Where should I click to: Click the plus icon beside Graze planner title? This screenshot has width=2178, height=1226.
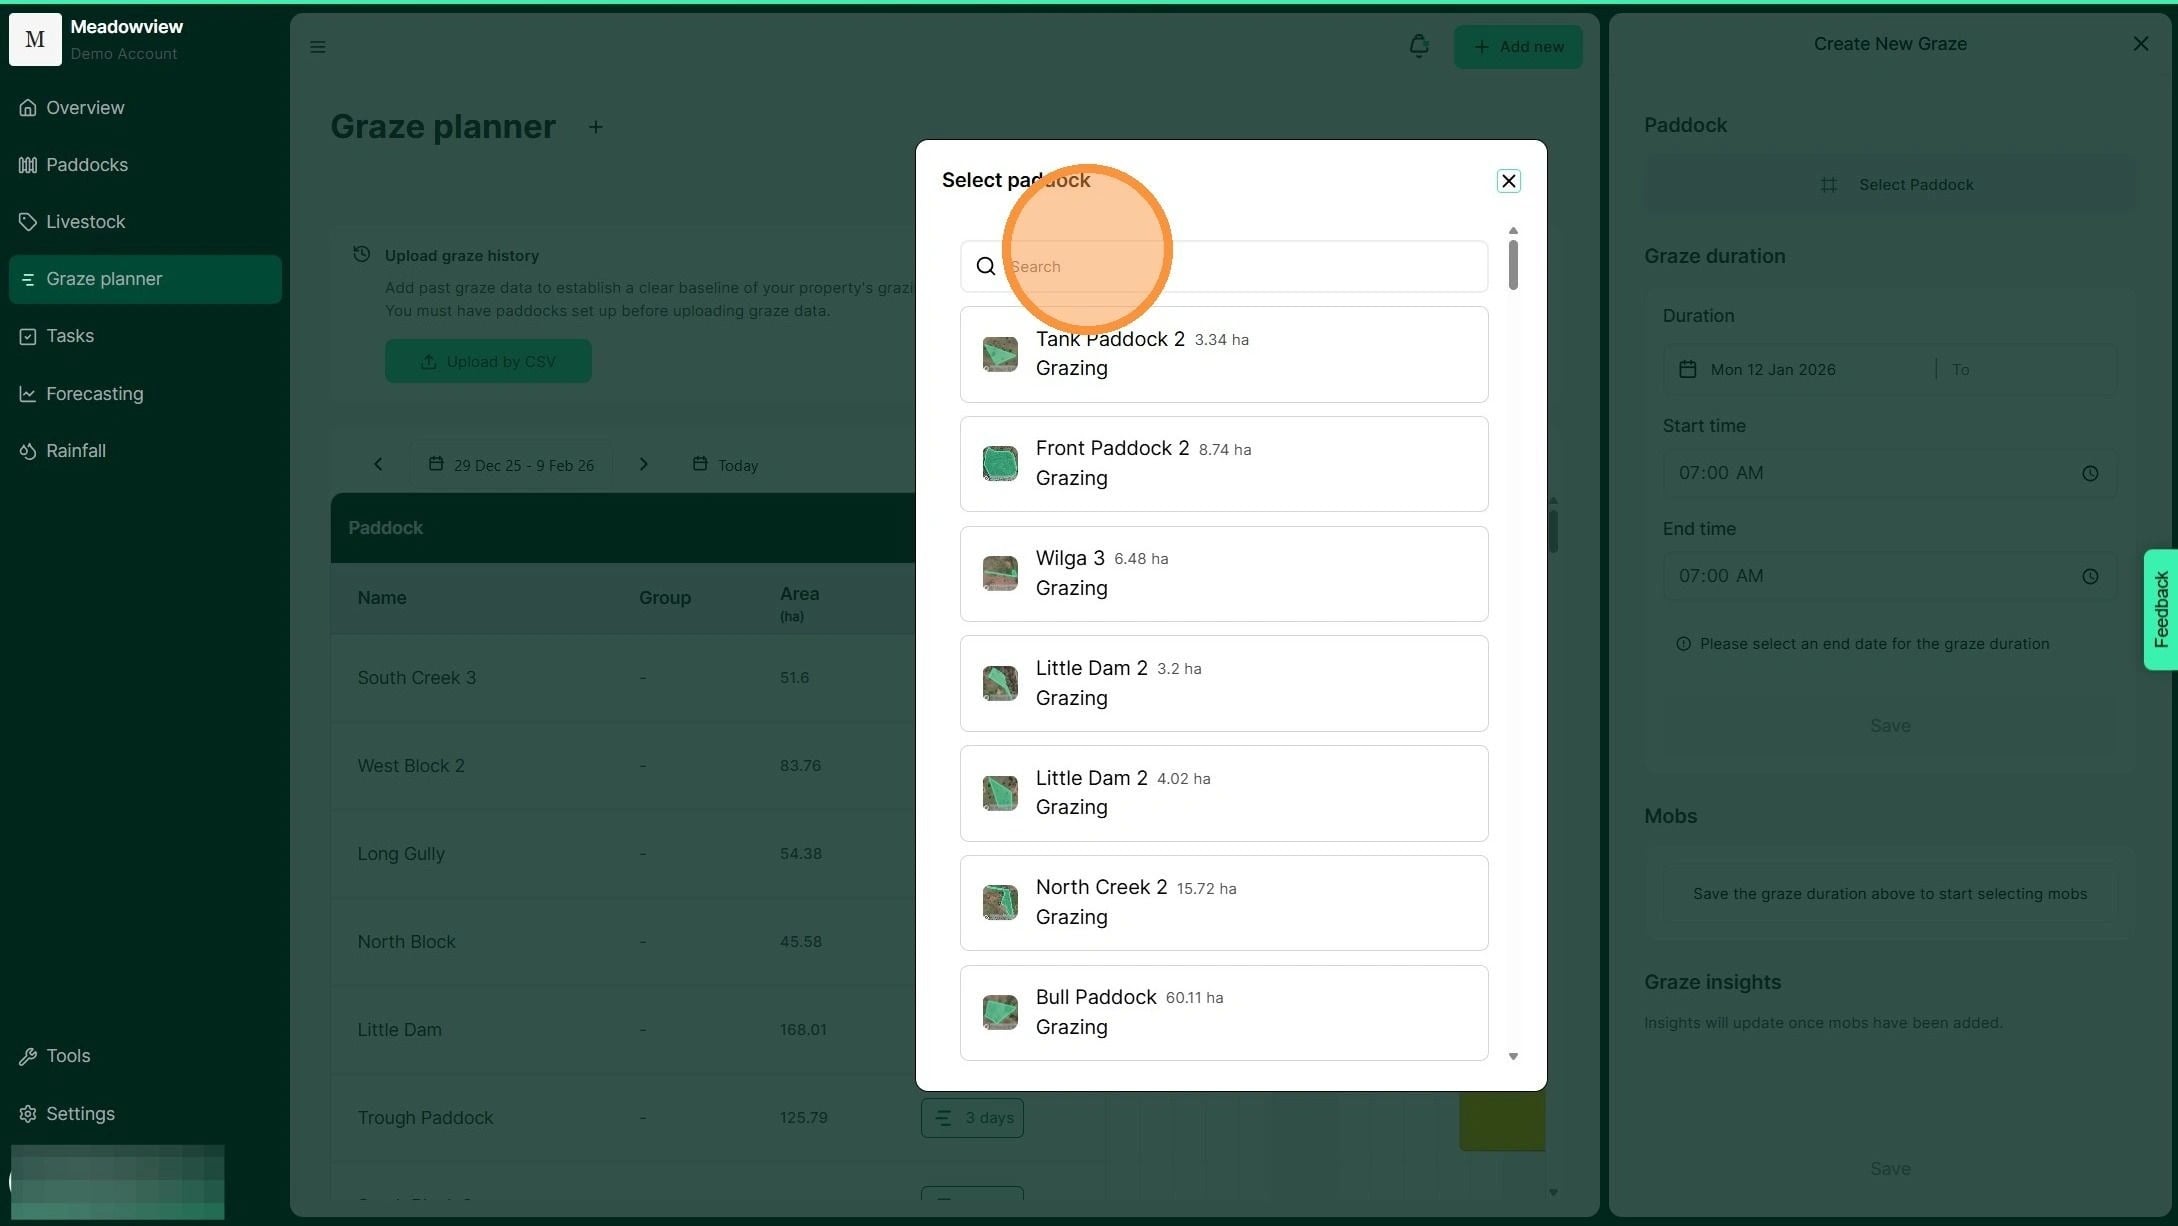pos(595,127)
